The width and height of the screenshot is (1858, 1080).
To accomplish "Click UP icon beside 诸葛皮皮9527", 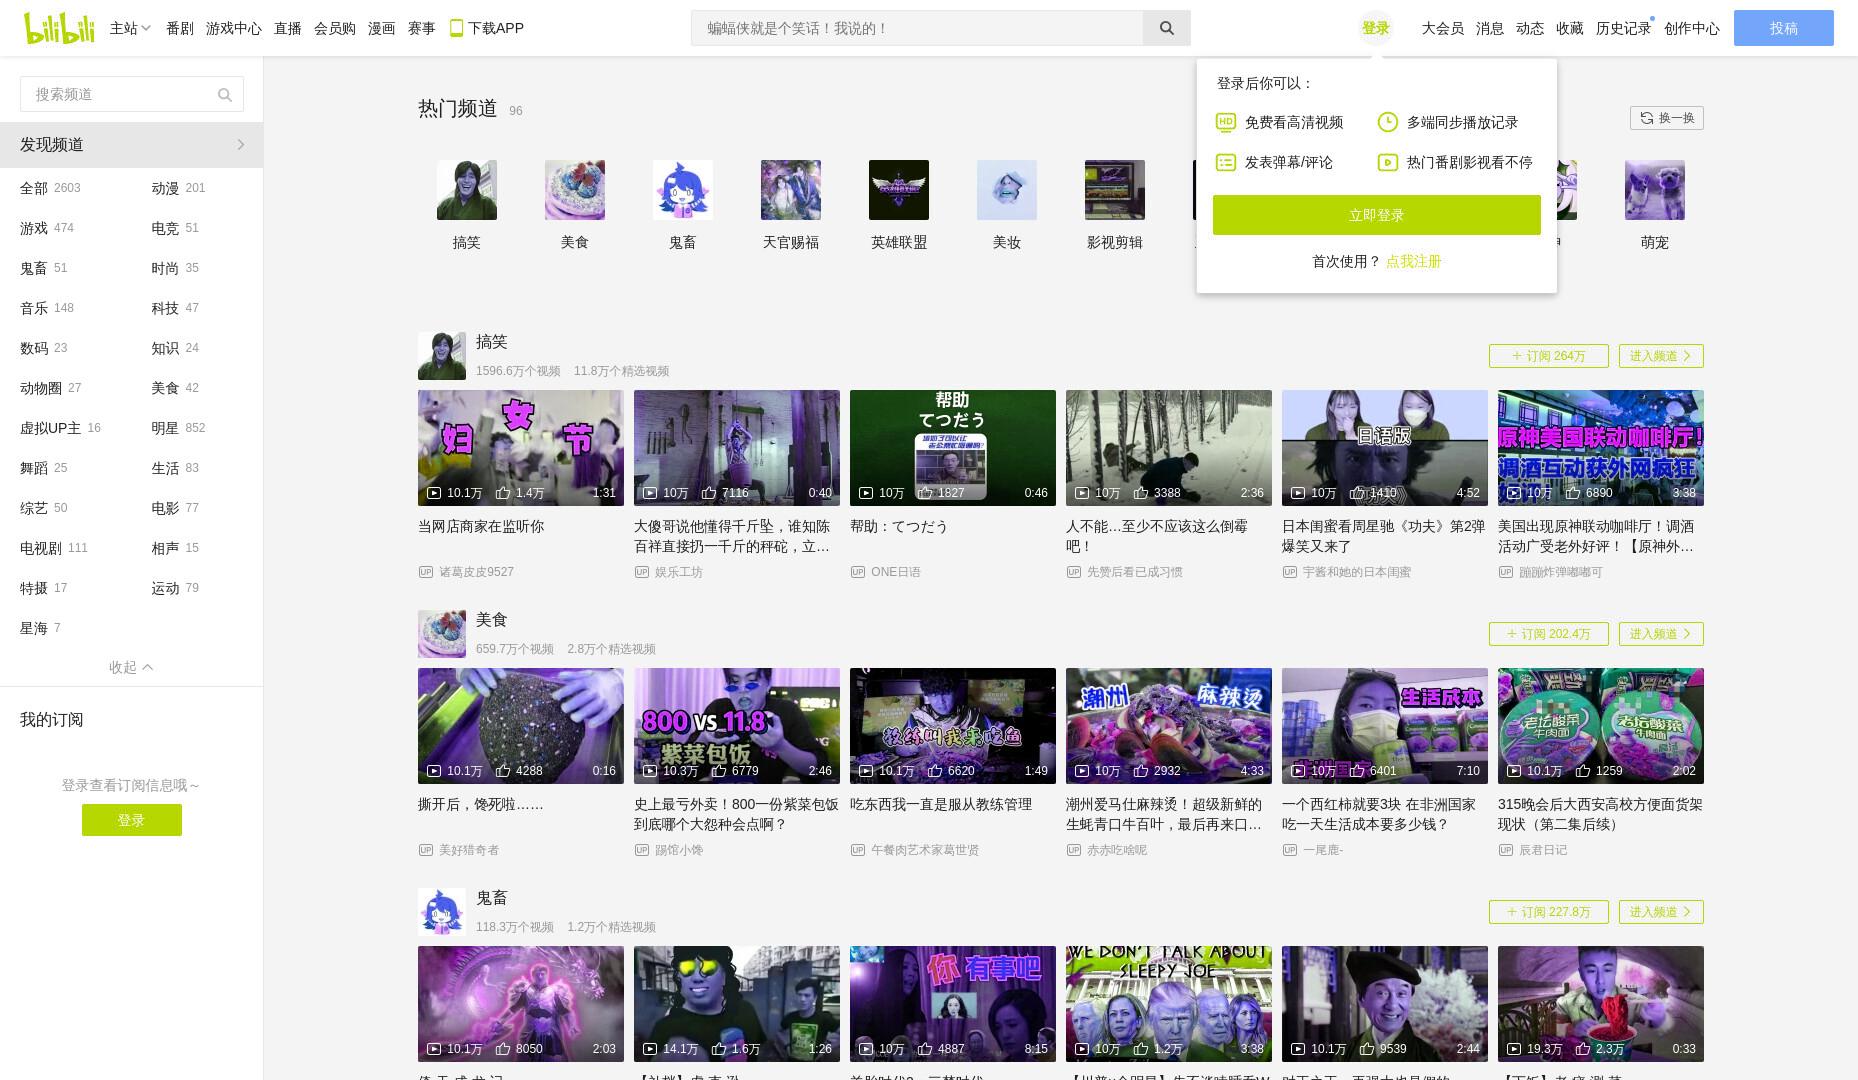I will coord(426,572).
